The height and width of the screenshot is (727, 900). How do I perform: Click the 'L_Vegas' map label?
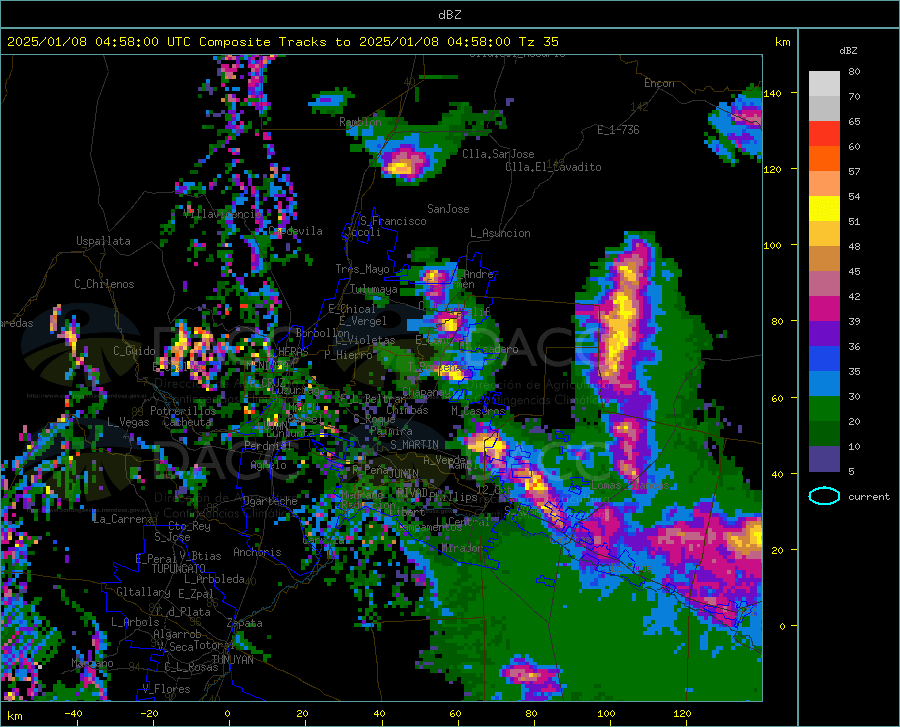pos(129,422)
